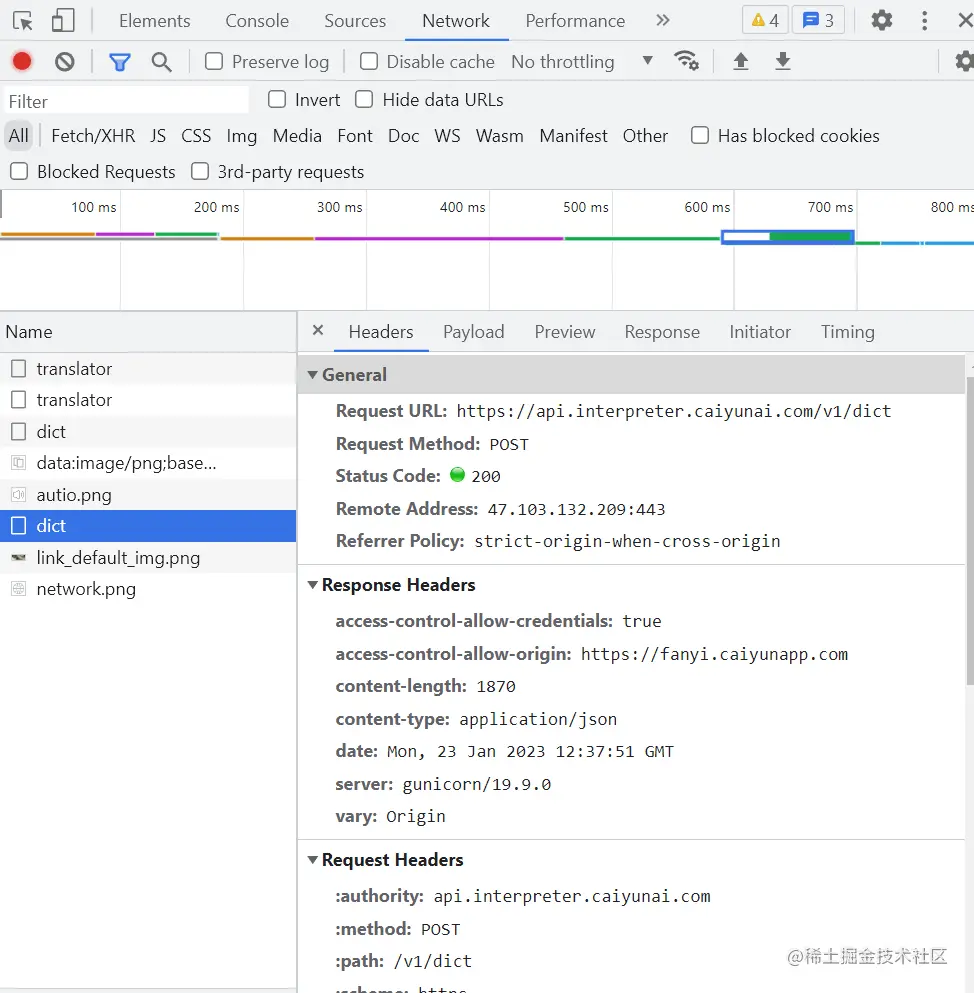Switch to the Elements tab
974x993 pixels.
155,21
